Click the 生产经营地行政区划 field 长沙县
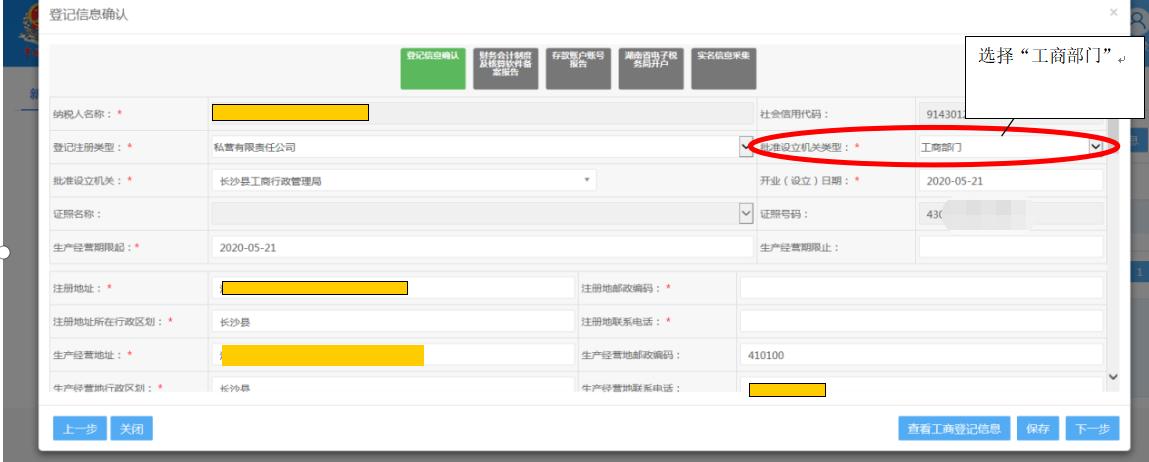Viewport: 1149px width, 462px height. tap(393, 386)
